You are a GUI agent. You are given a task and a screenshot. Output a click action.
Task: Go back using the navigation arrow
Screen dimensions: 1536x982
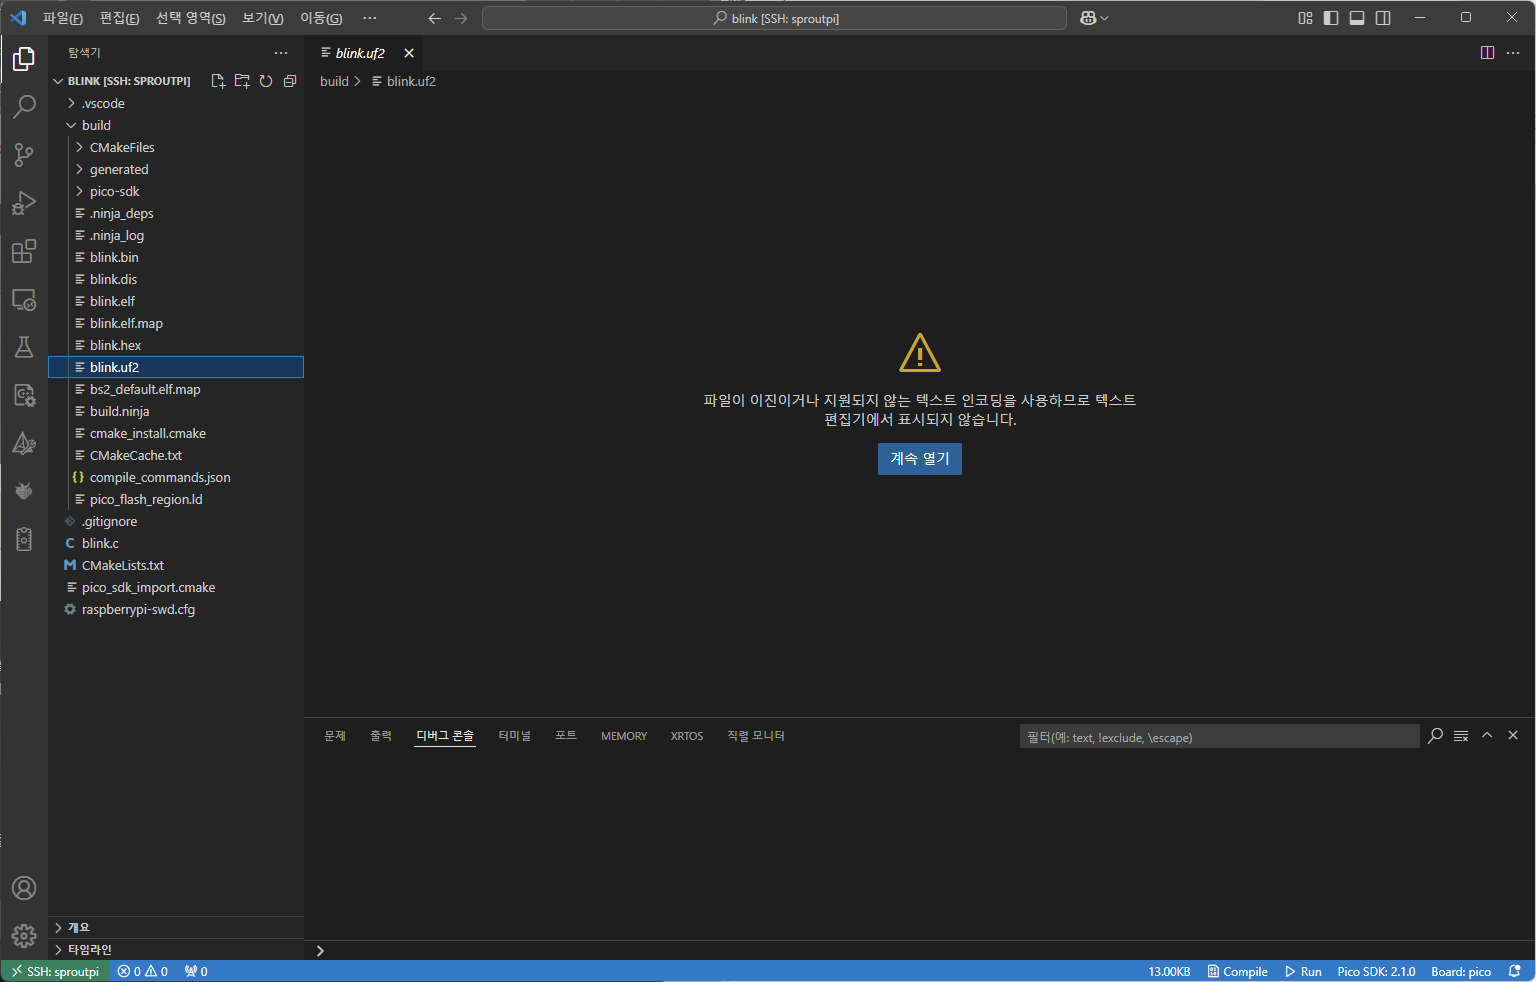[x=434, y=18]
